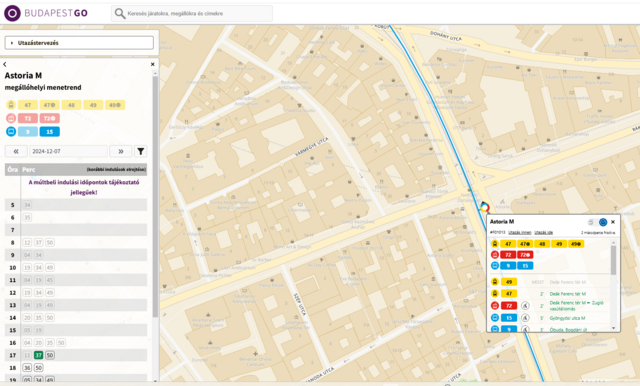
Task: Click the blue bus icon beside route 9 in sidebar
Action: coord(11,131)
